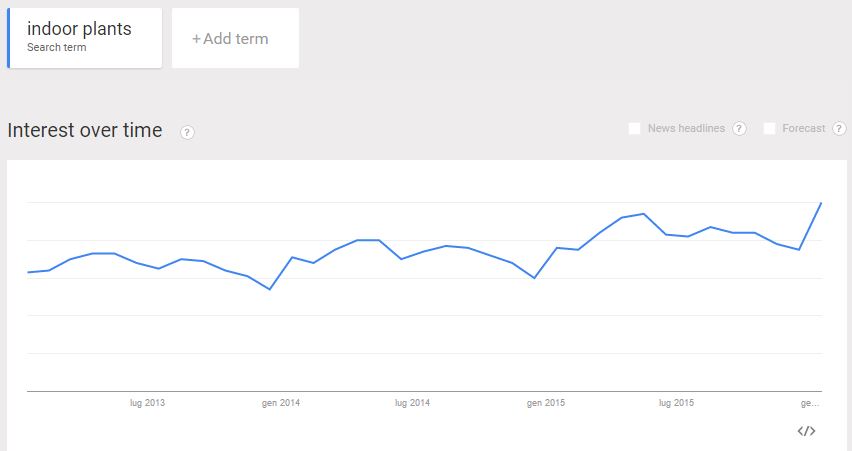Viewport: 852px width, 451px height.
Task: Click the lug 2014 axis label
Action: [412, 403]
